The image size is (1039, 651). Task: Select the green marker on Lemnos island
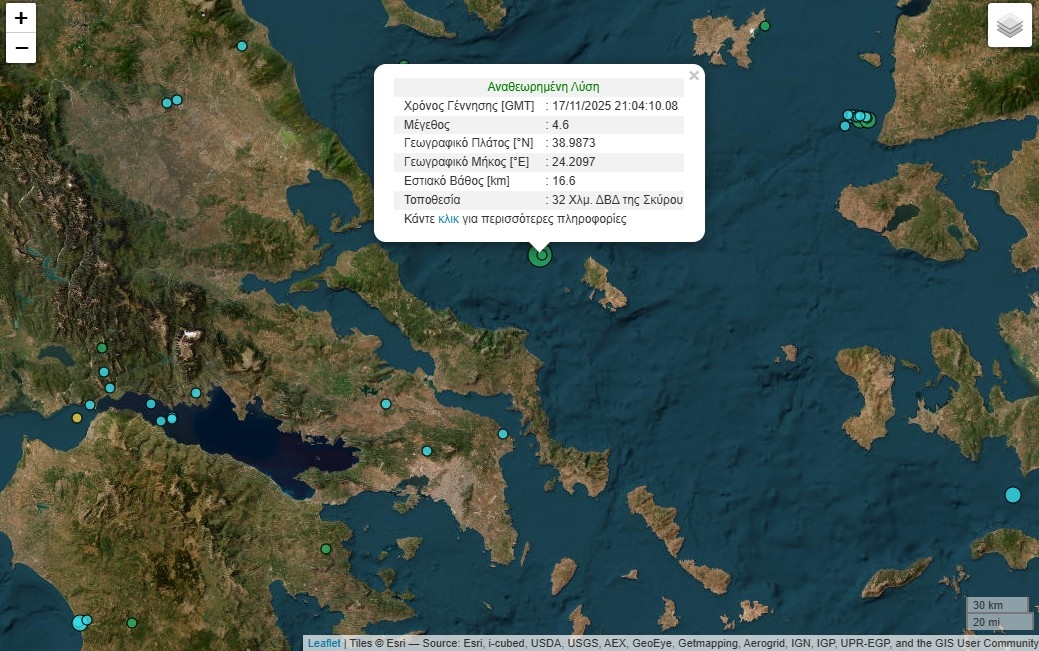point(765,26)
